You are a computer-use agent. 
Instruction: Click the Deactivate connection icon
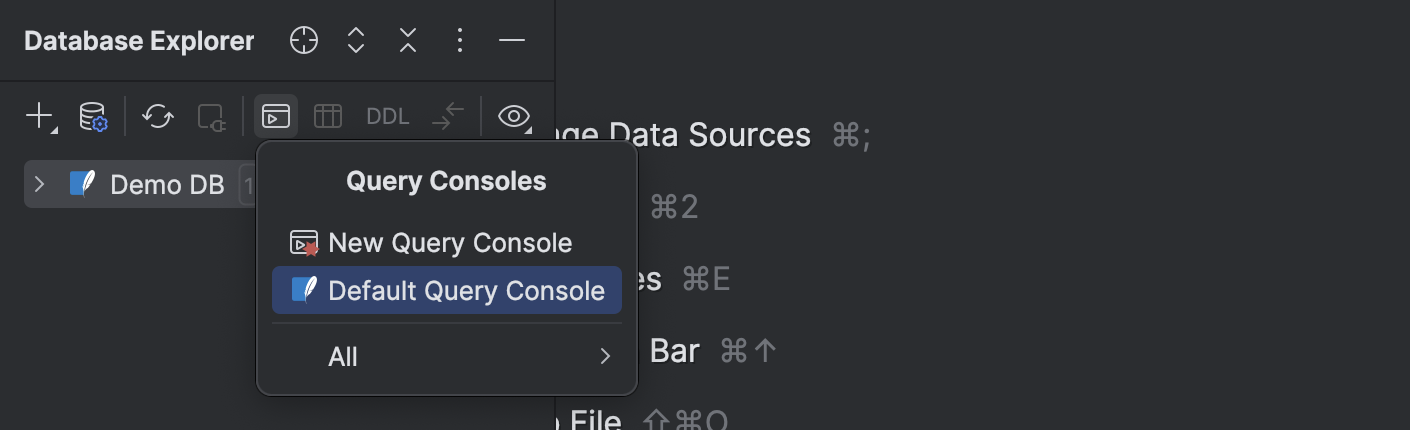pos(211,117)
